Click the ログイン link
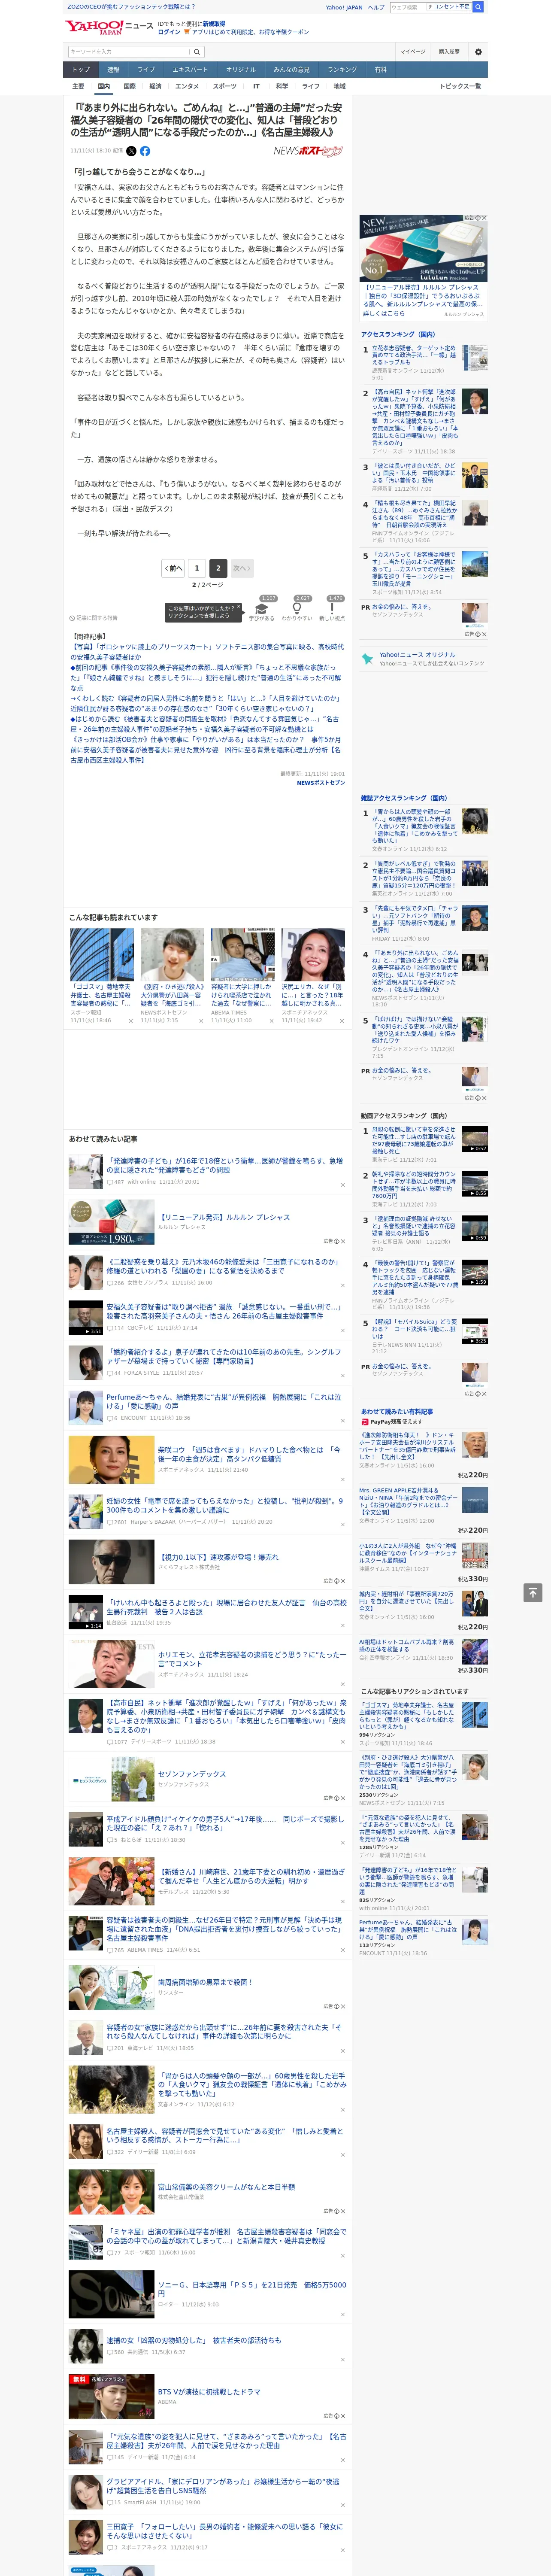The height and width of the screenshot is (2576, 551). pyautogui.click(x=169, y=32)
